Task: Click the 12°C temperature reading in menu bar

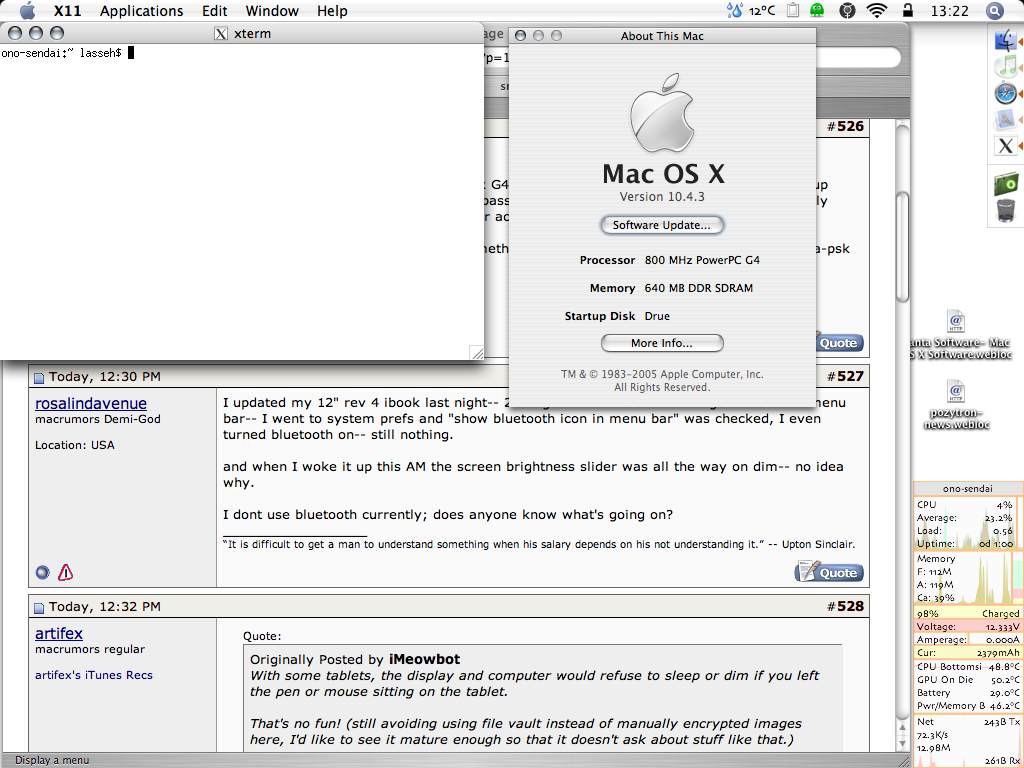Action: (x=761, y=10)
